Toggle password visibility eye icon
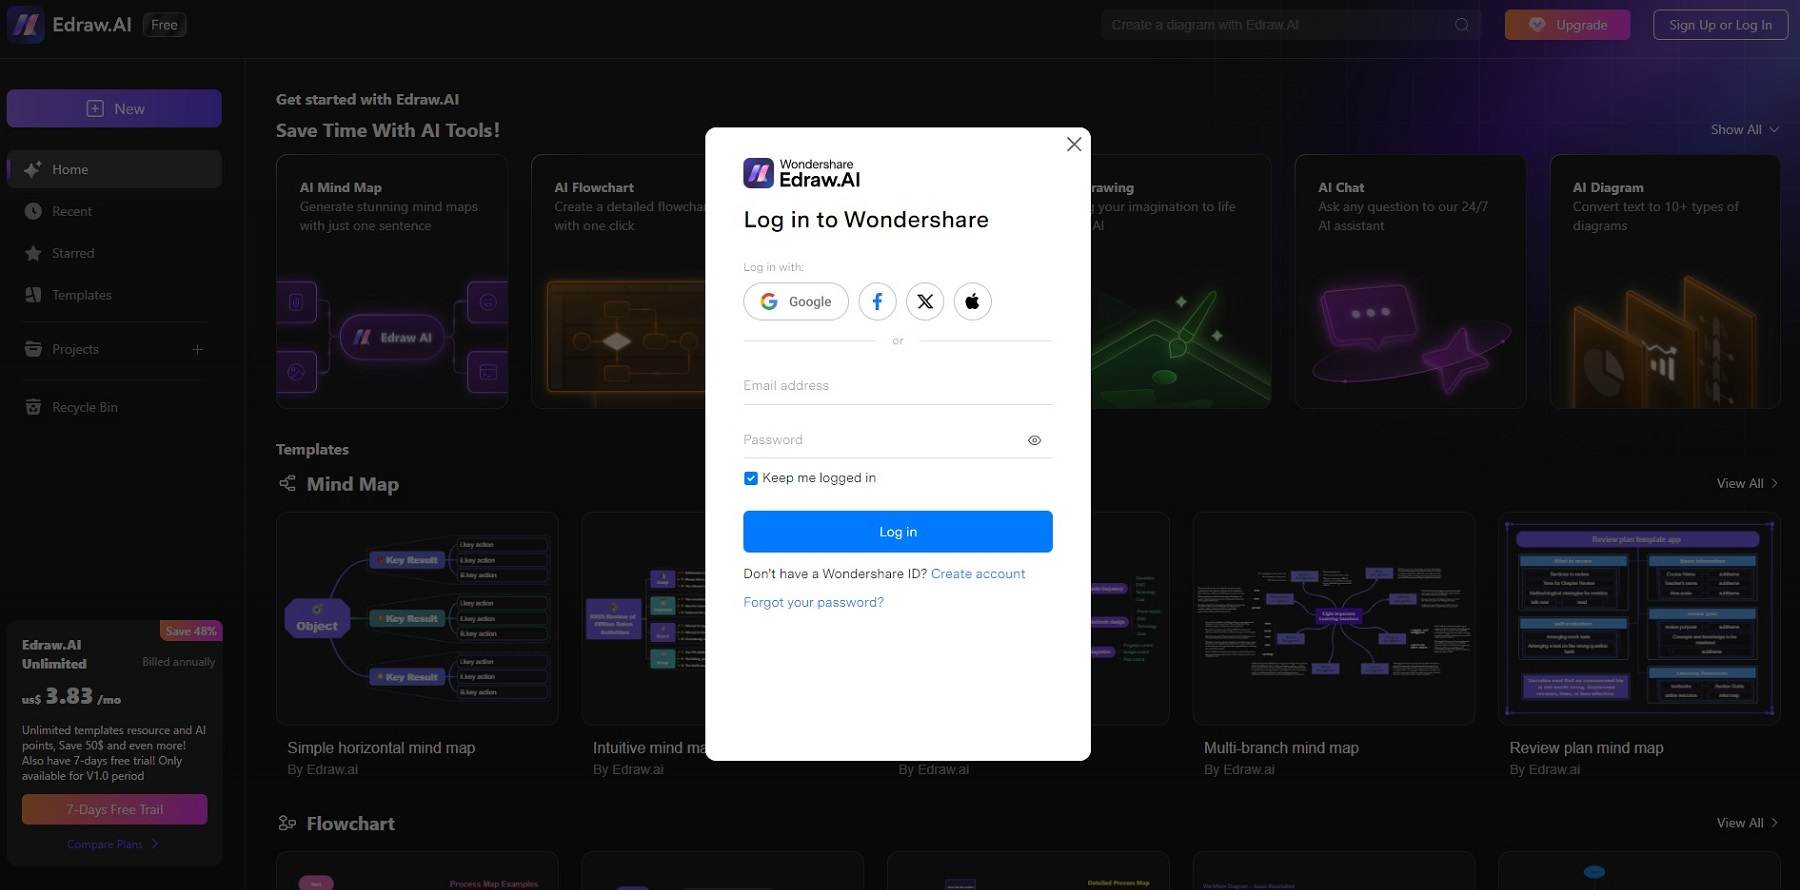 coord(1034,440)
